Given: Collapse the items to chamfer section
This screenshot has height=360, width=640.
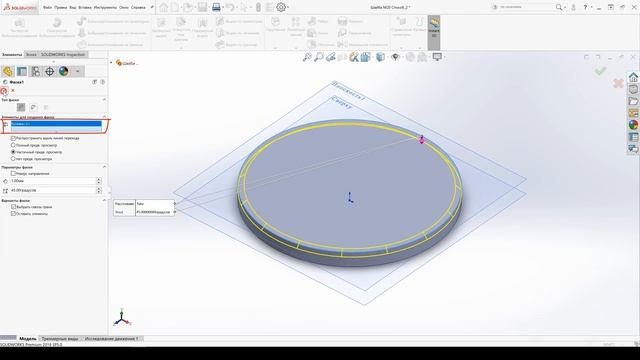Looking at the screenshot, I should tap(104, 117).
